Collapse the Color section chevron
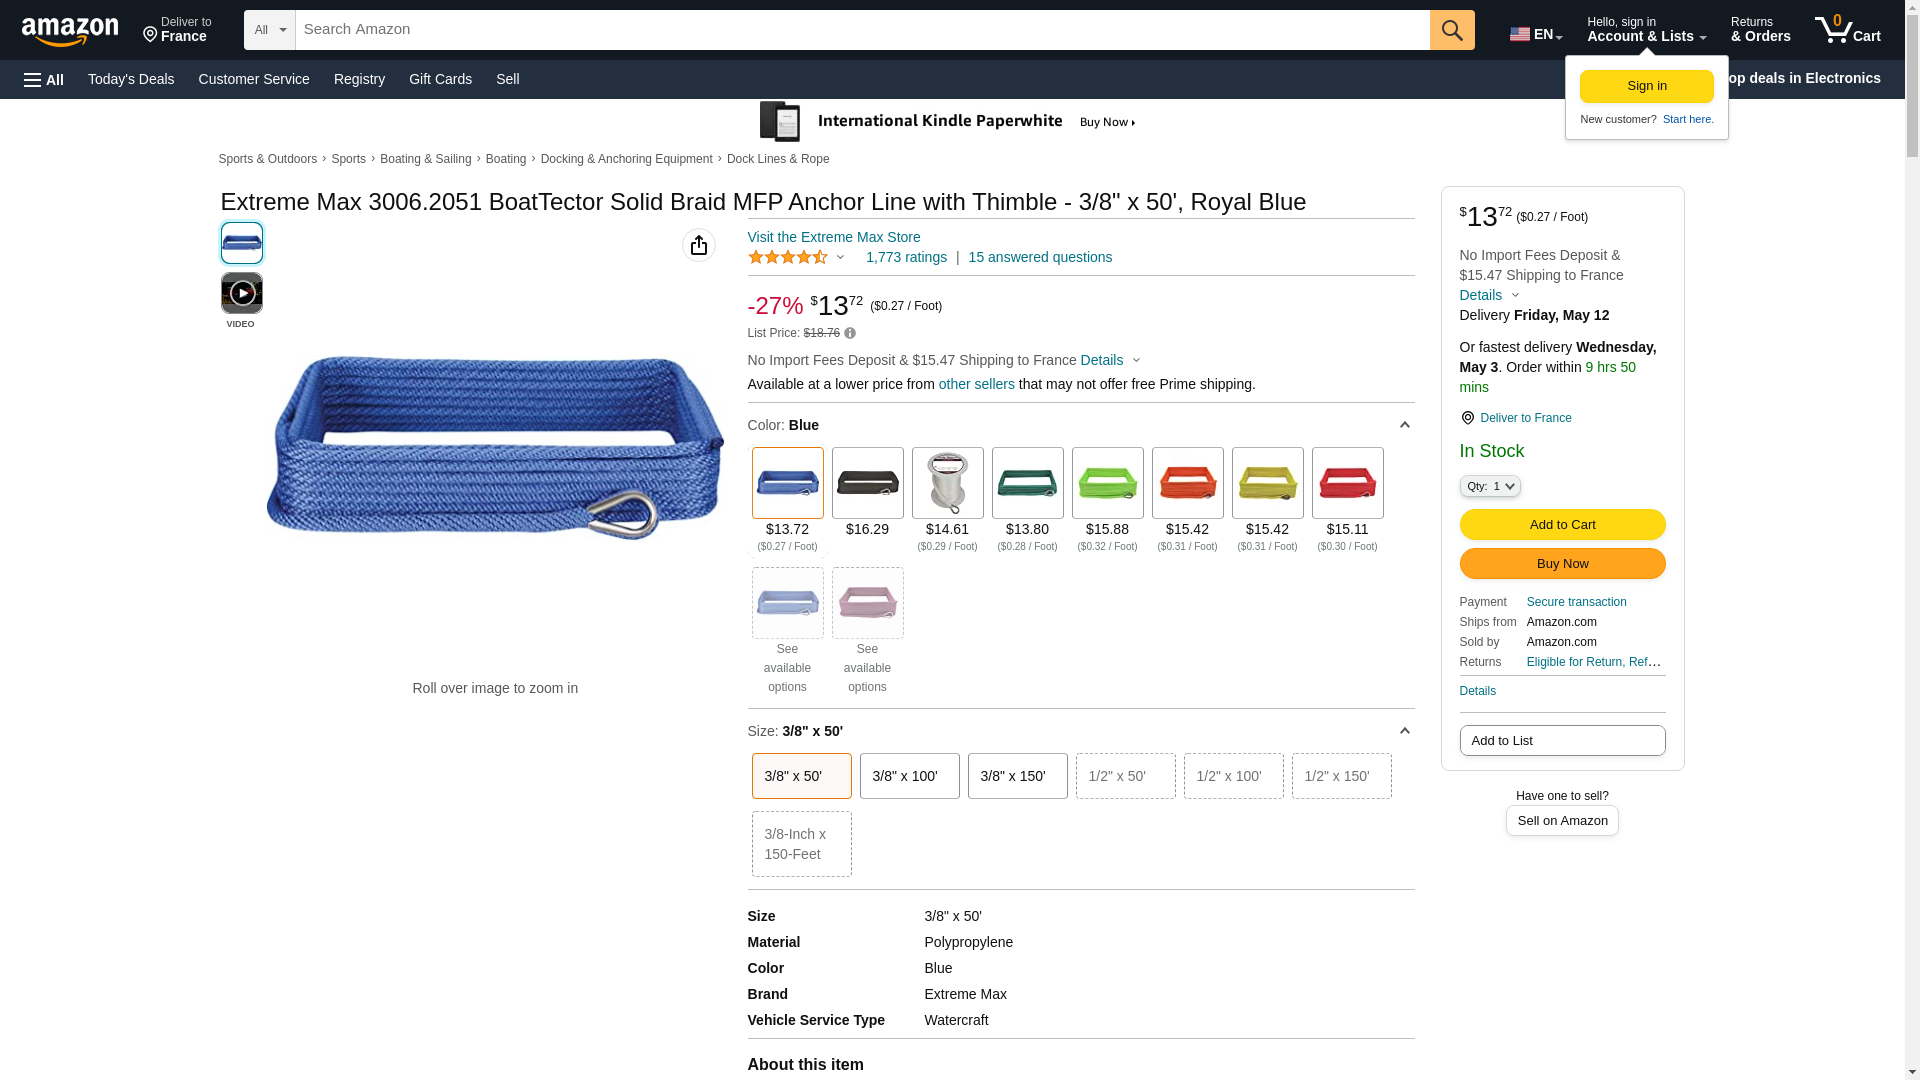The width and height of the screenshot is (1920, 1080). 1404,426
